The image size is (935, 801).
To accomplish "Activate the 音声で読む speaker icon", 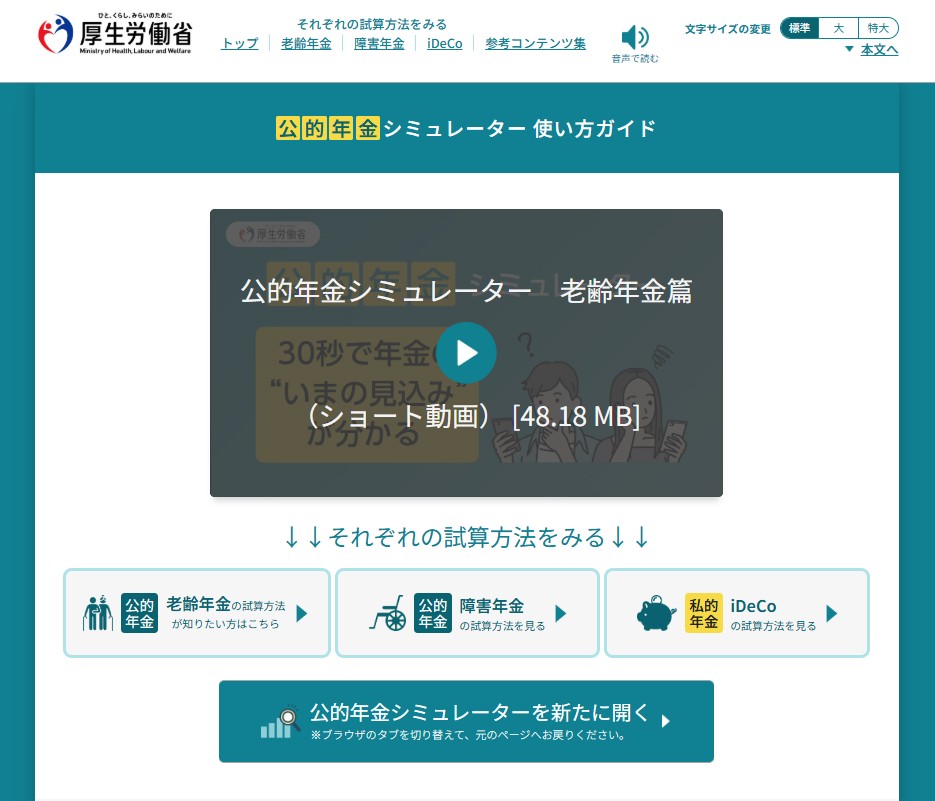I will (x=634, y=37).
